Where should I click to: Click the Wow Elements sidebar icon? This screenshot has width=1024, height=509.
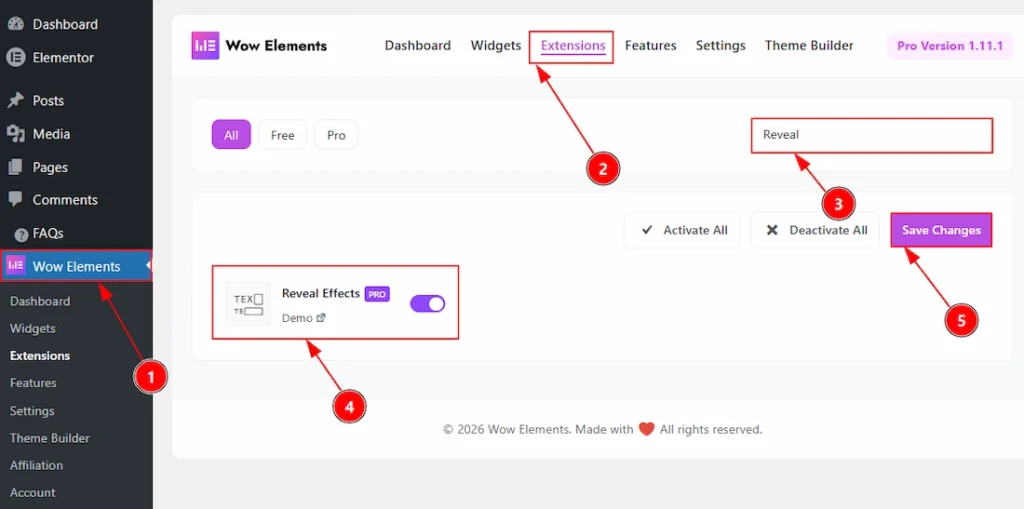pos(16,266)
